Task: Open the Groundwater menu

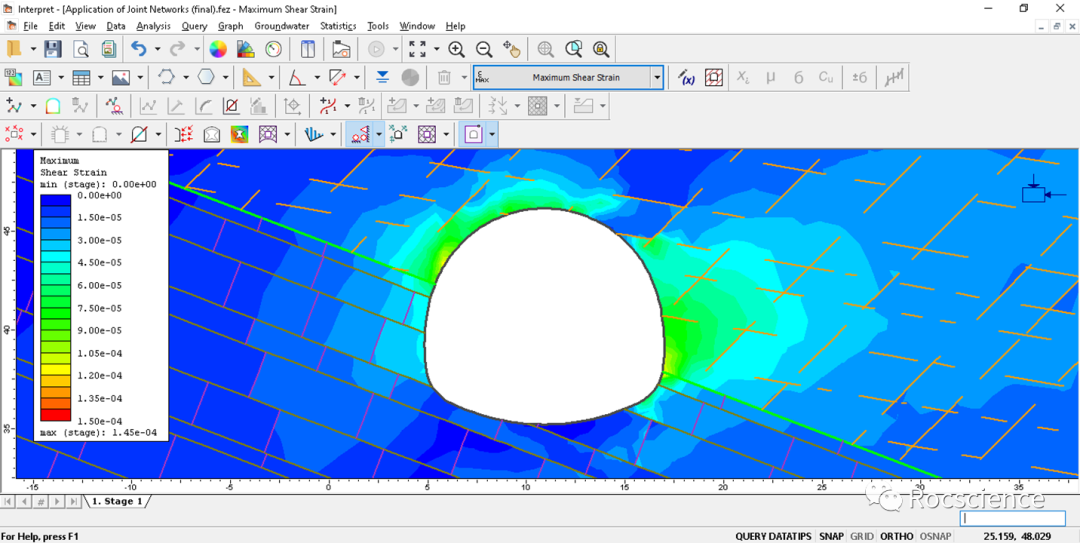Action: pyautogui.click(x=281, y=26)
